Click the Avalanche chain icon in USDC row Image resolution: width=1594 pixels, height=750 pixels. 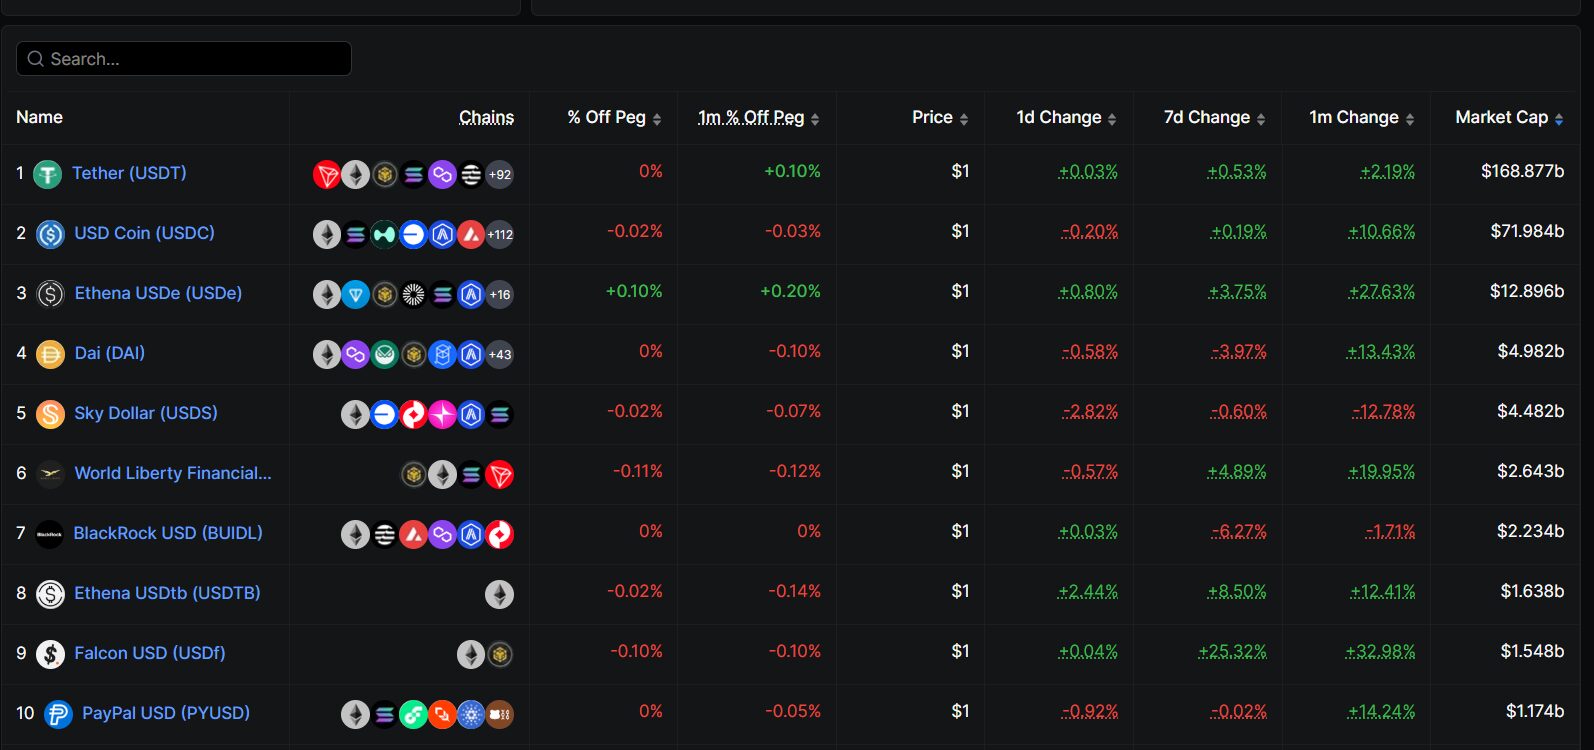tap(471, 235)
